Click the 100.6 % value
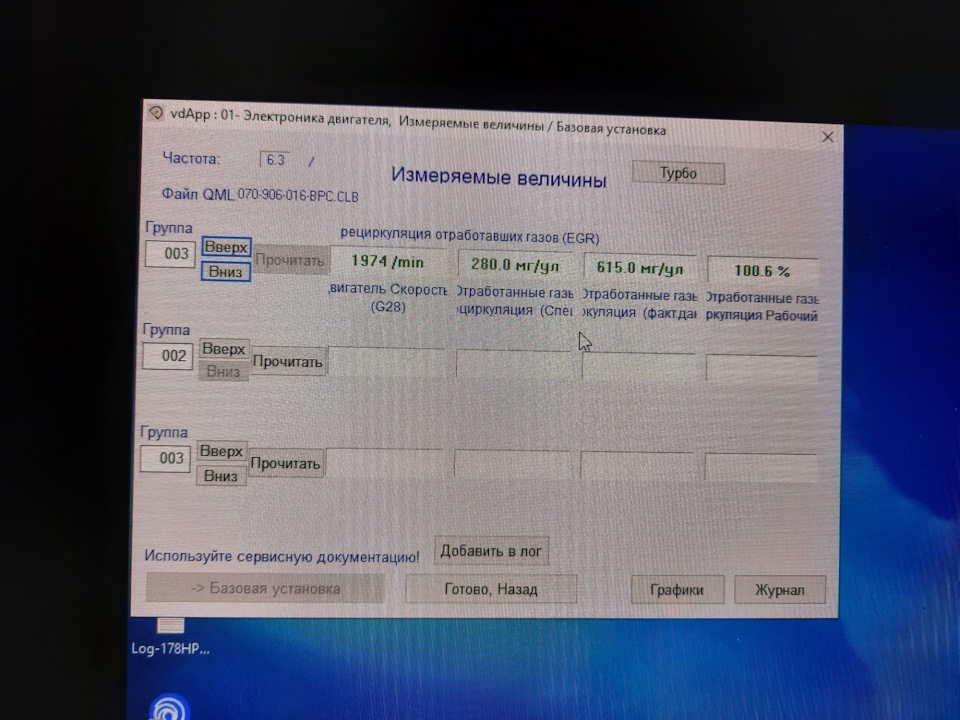Screen dimensions: 960x720 (x=762, y=271)
